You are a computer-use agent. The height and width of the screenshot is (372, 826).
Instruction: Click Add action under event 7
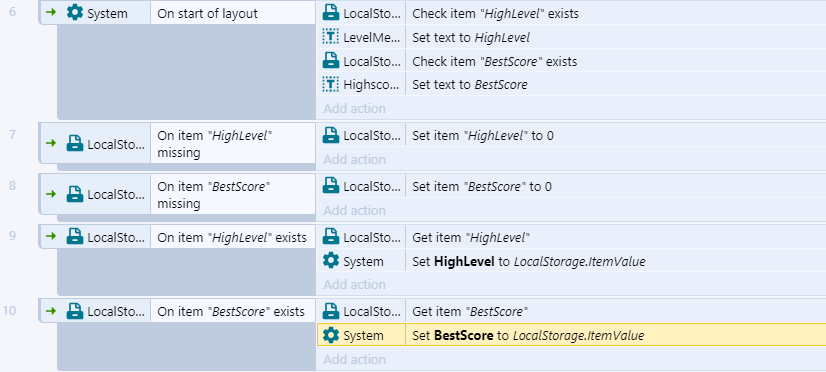(355, 159)
